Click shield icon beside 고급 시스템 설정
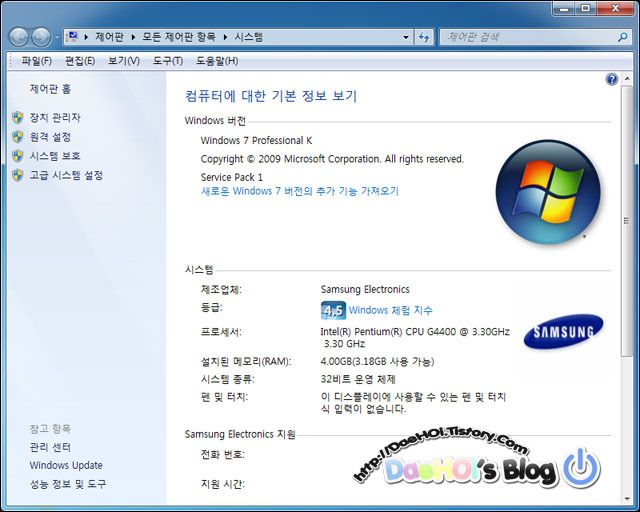 tap(18, 175)
